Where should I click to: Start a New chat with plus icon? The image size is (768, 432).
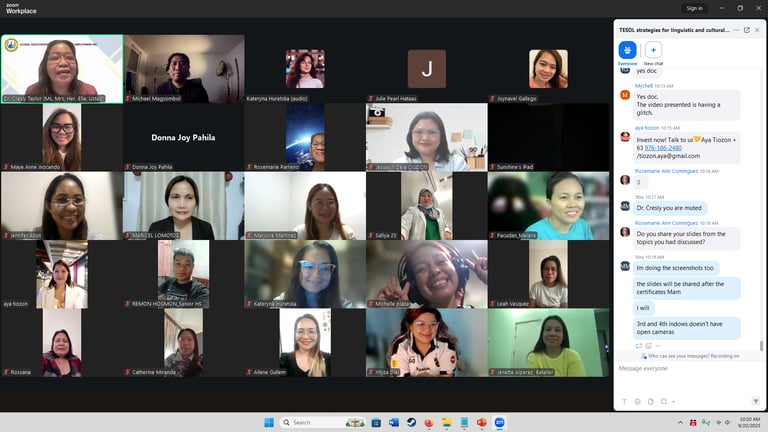[653, 50]
